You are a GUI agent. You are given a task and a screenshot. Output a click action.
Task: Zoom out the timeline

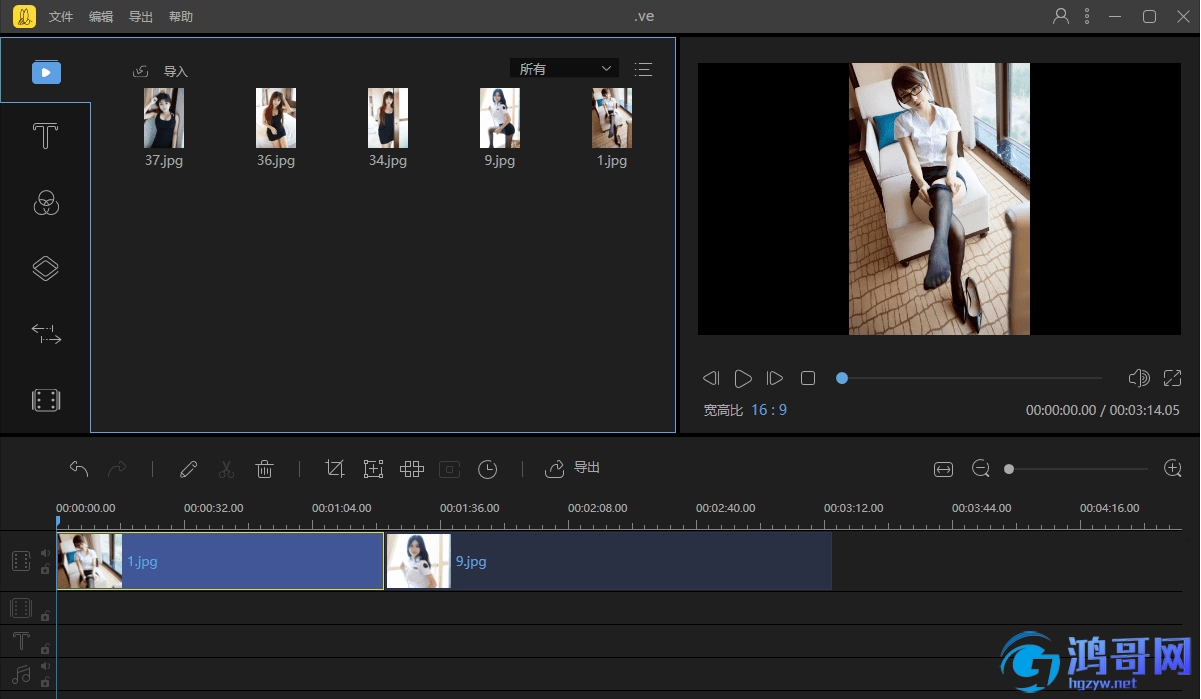(x=981, y=468)
